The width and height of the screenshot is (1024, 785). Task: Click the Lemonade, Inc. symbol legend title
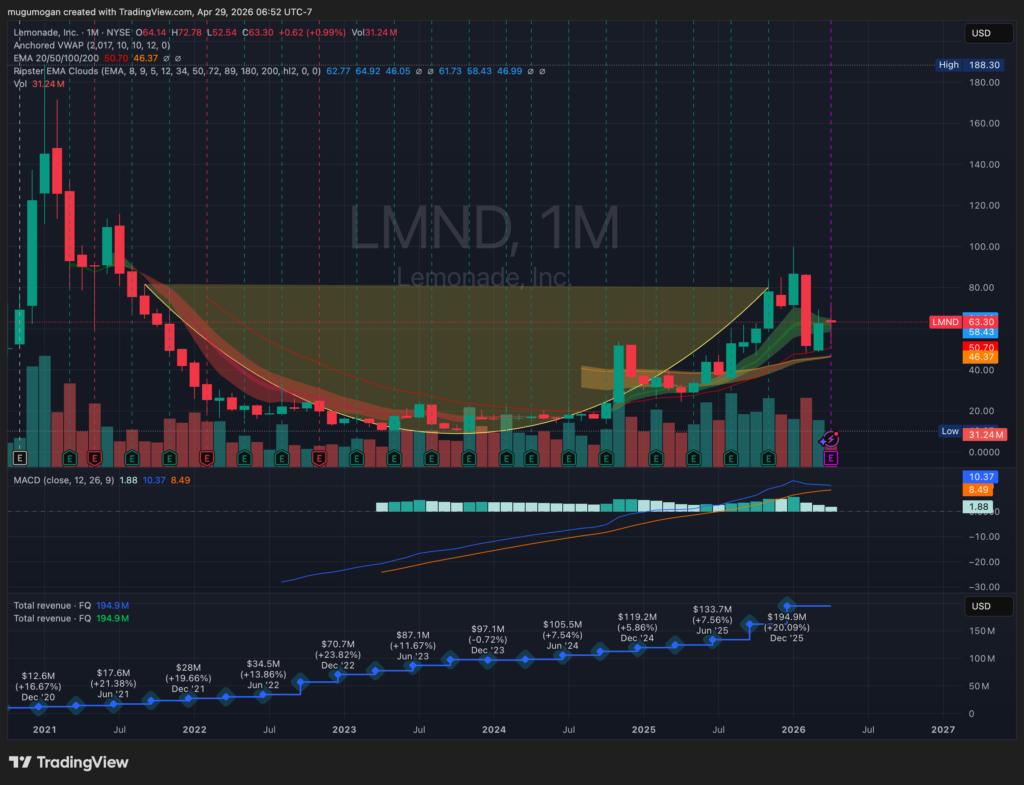pyautogui.click(x=47, y=33)
